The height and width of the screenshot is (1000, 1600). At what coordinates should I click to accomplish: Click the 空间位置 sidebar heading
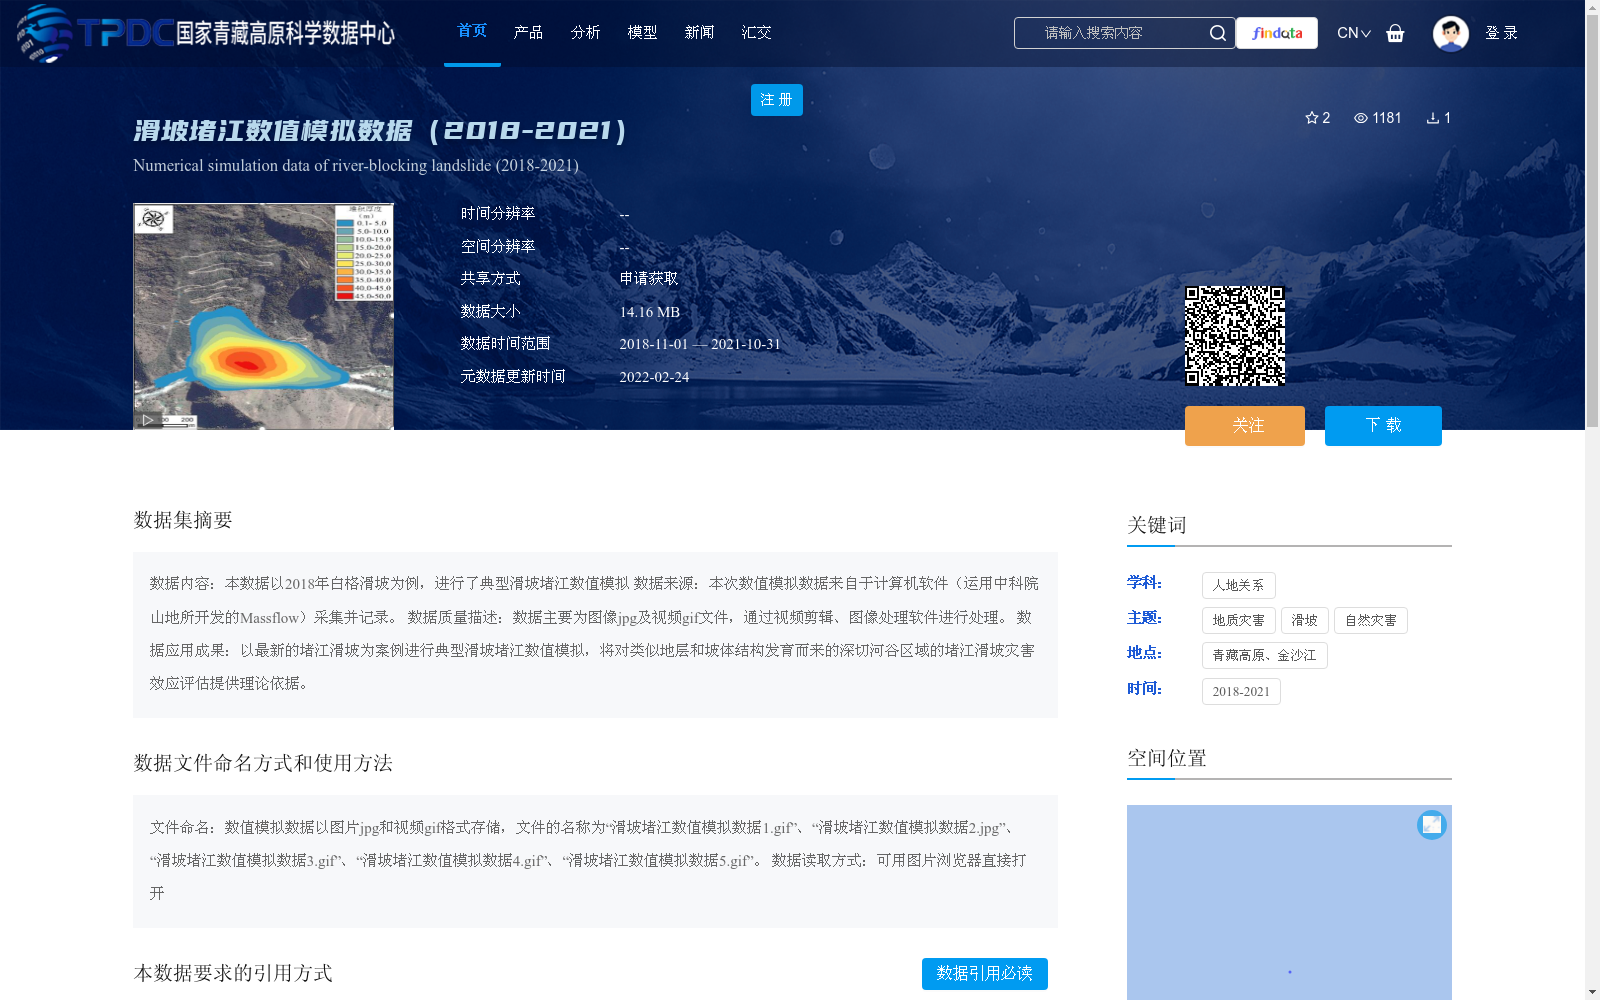1167,758
